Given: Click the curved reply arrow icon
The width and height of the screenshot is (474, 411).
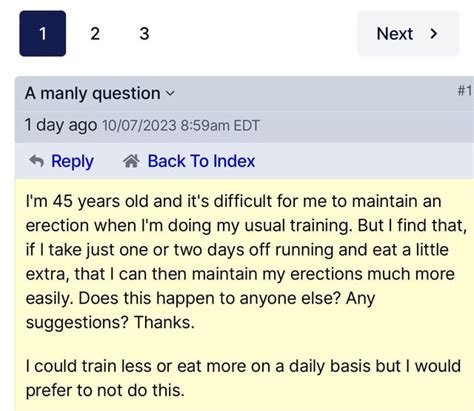Looking at the screenshot, I should click(37, 161).
